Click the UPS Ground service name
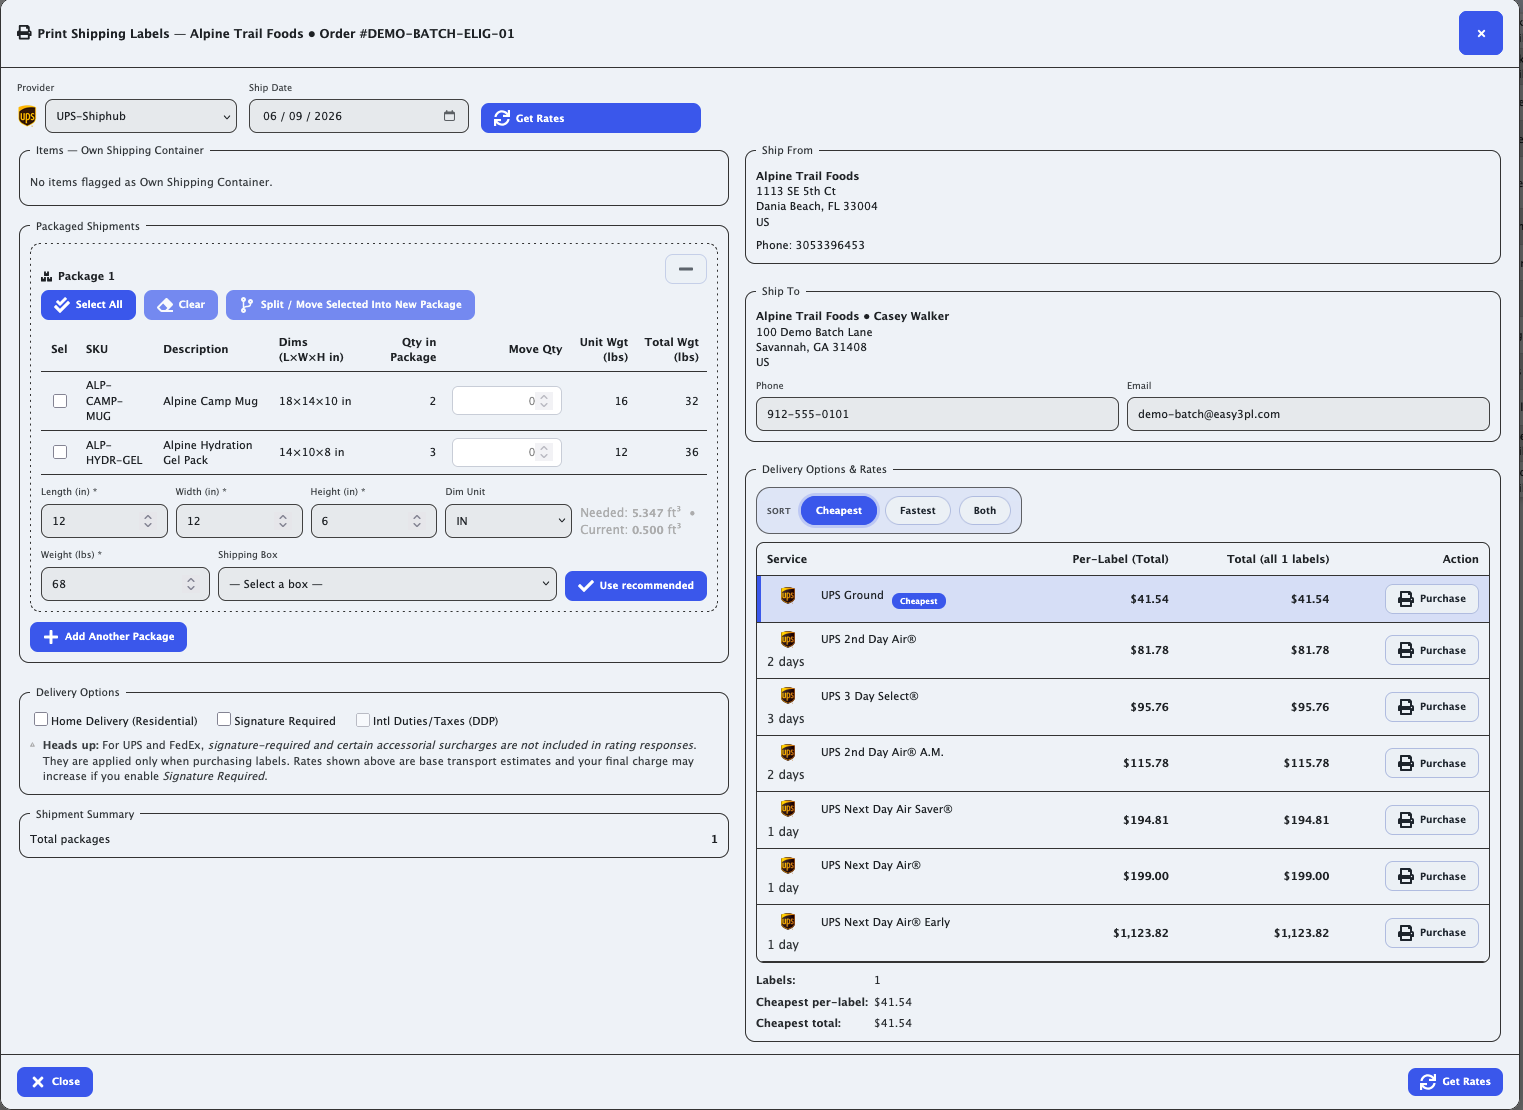 (852, 595)
